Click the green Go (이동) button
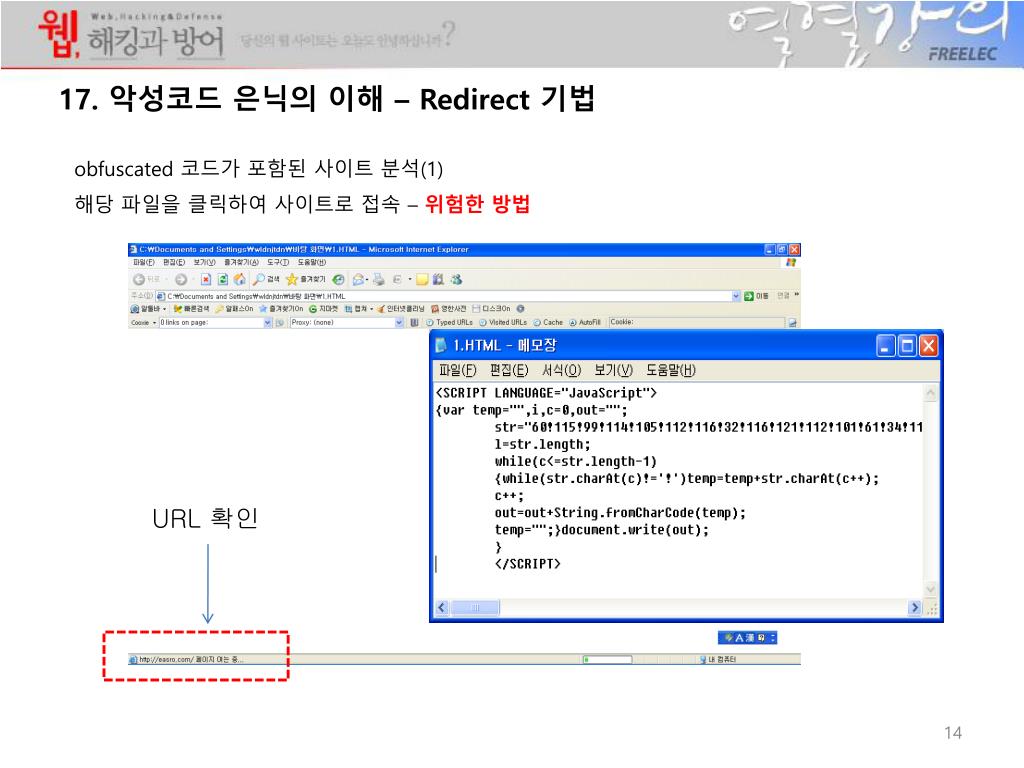The height and width of the screenshot is (768, 1024). coord(756,296)
